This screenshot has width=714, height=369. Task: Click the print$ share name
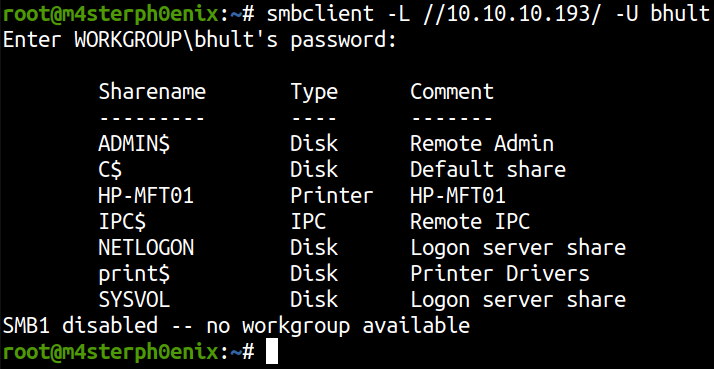134,274
